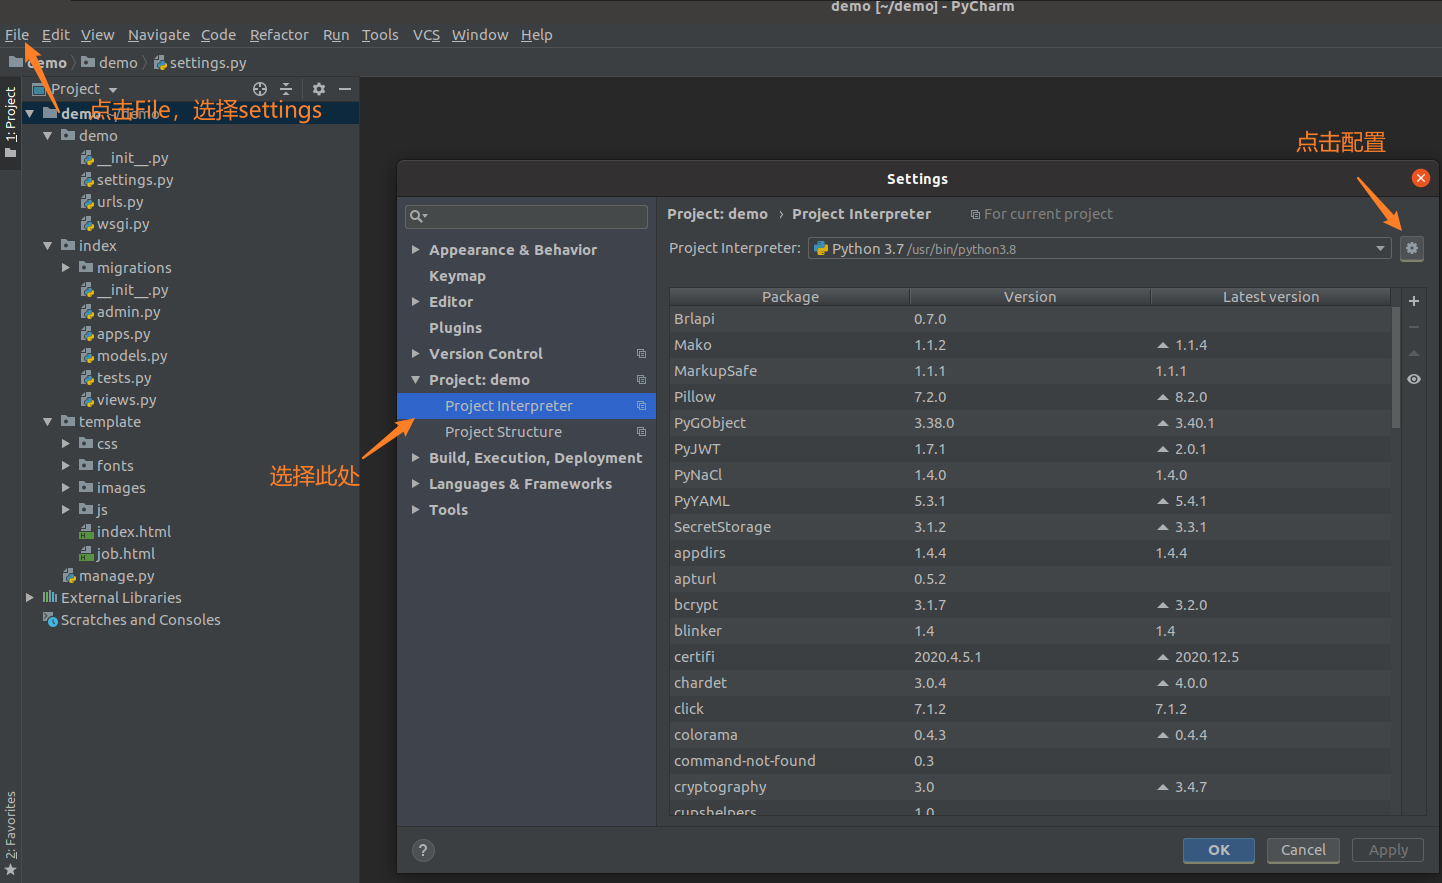
Task: Open the Tools menu
Action: coord(380,35)
